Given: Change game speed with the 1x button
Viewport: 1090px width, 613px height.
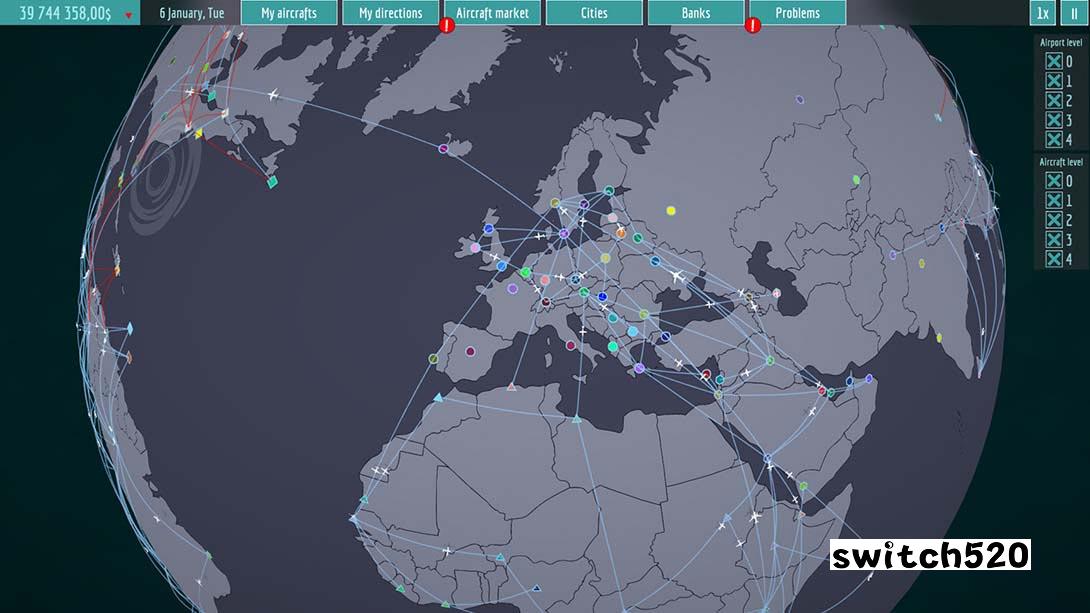Looking at the screenshot, I should (x=1042, y=13).
